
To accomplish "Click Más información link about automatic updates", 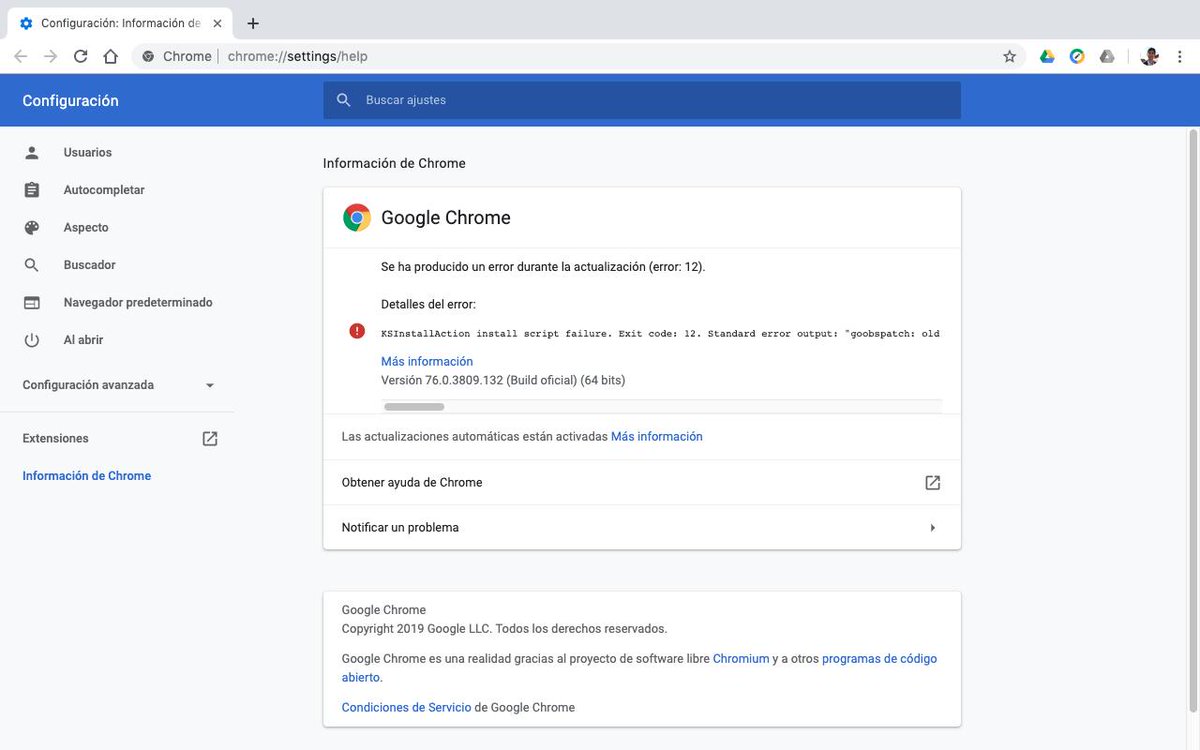I will 657,437.
